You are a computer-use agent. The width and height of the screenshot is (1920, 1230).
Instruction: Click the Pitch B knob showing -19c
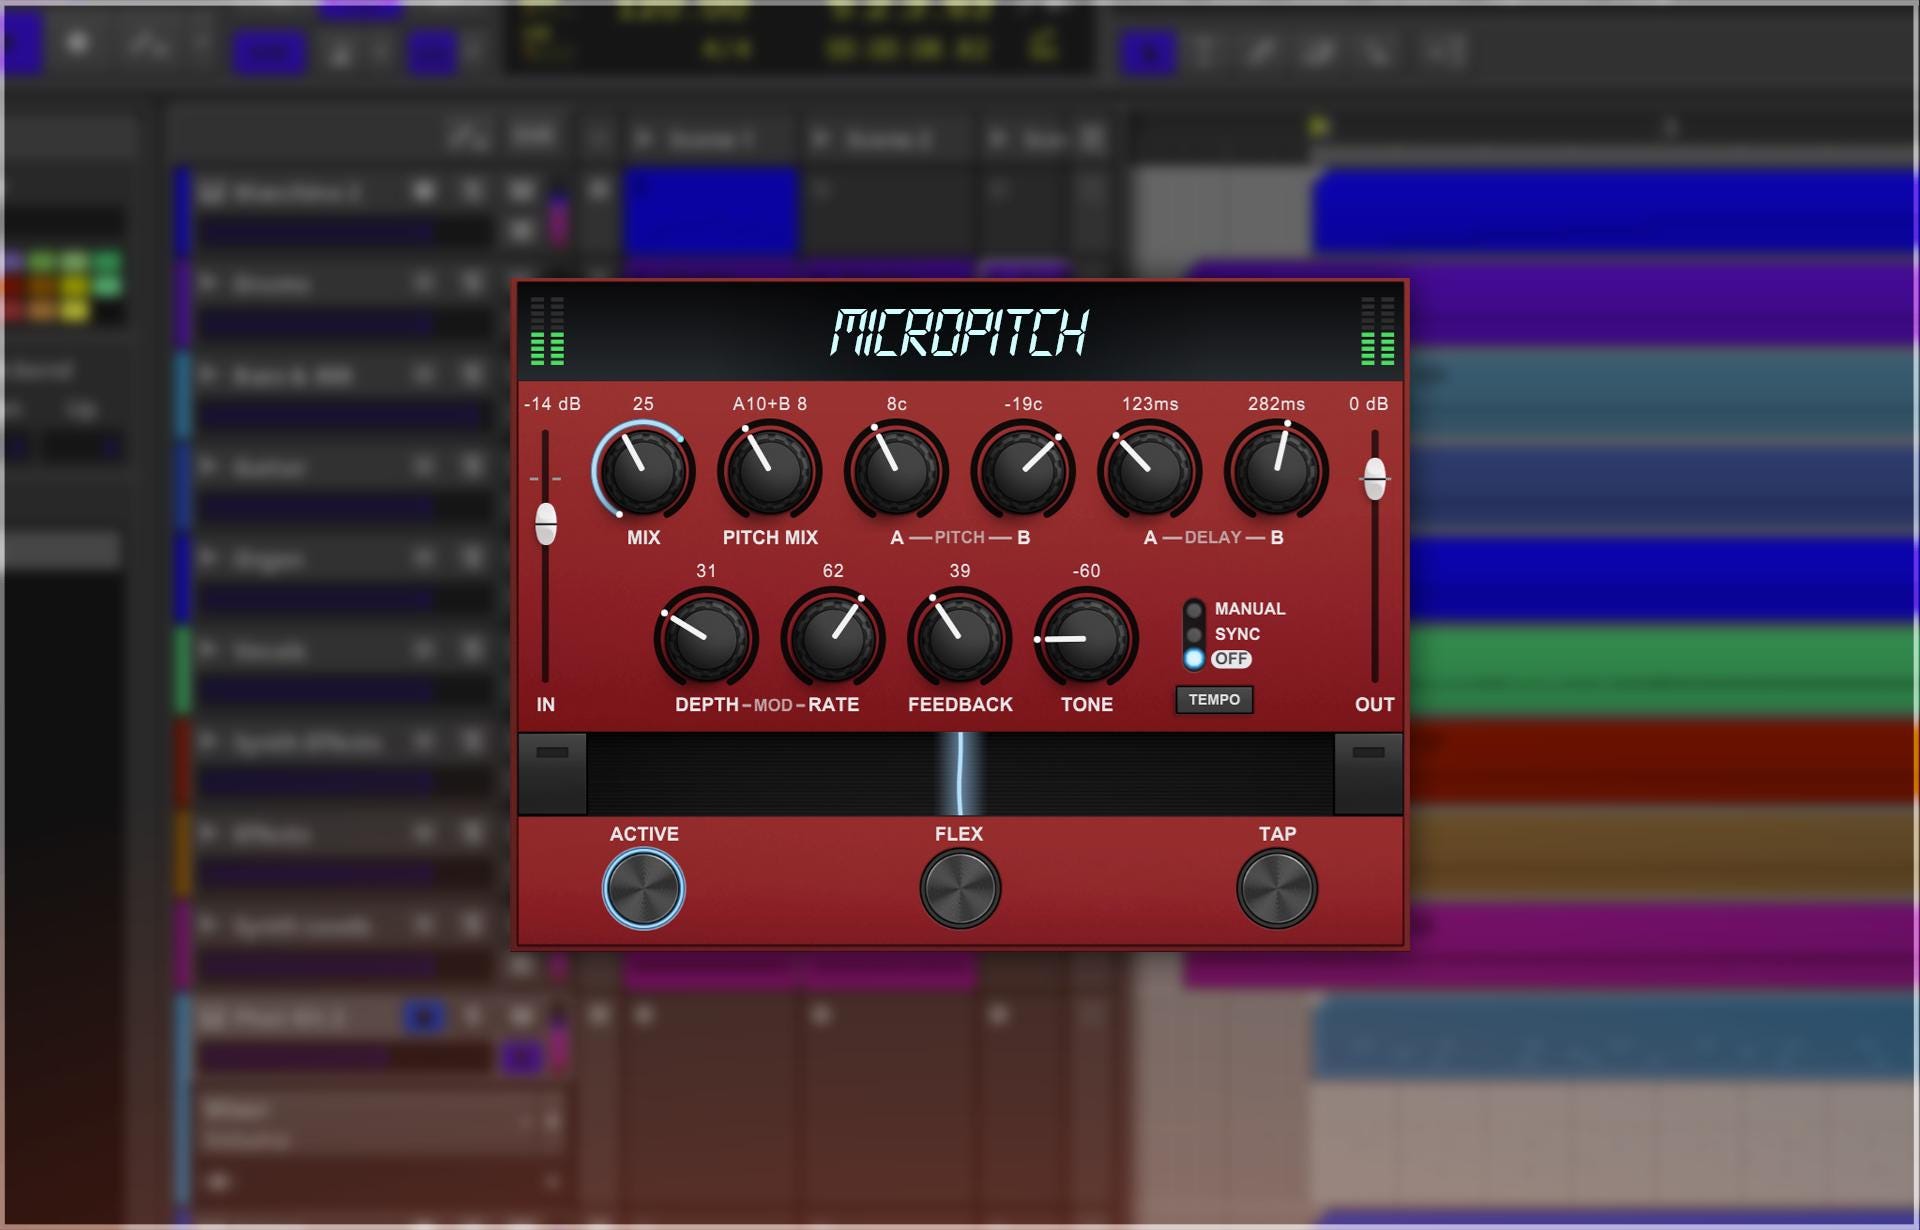pyautogui.click(x=1023, y=470)
